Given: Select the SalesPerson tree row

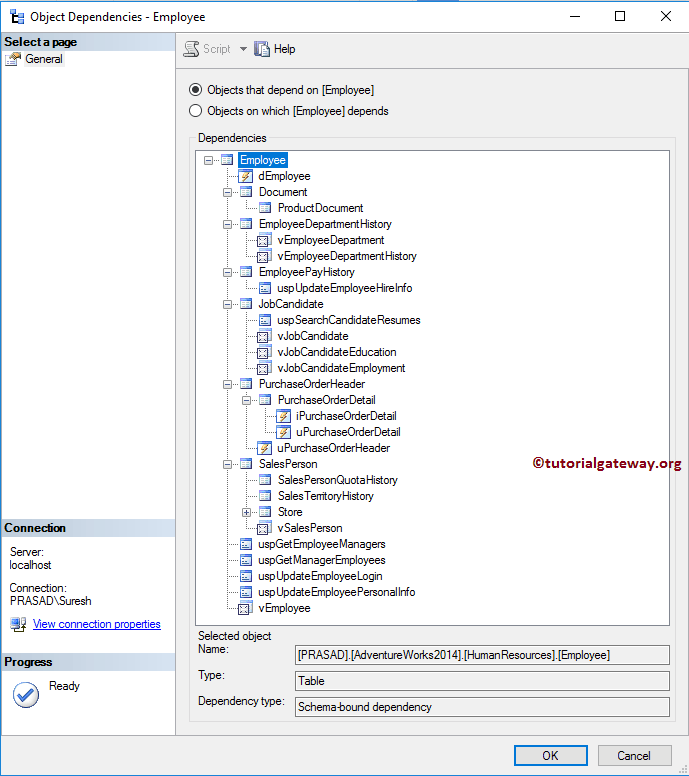Looking at the screenshot, I should (288, 464).
